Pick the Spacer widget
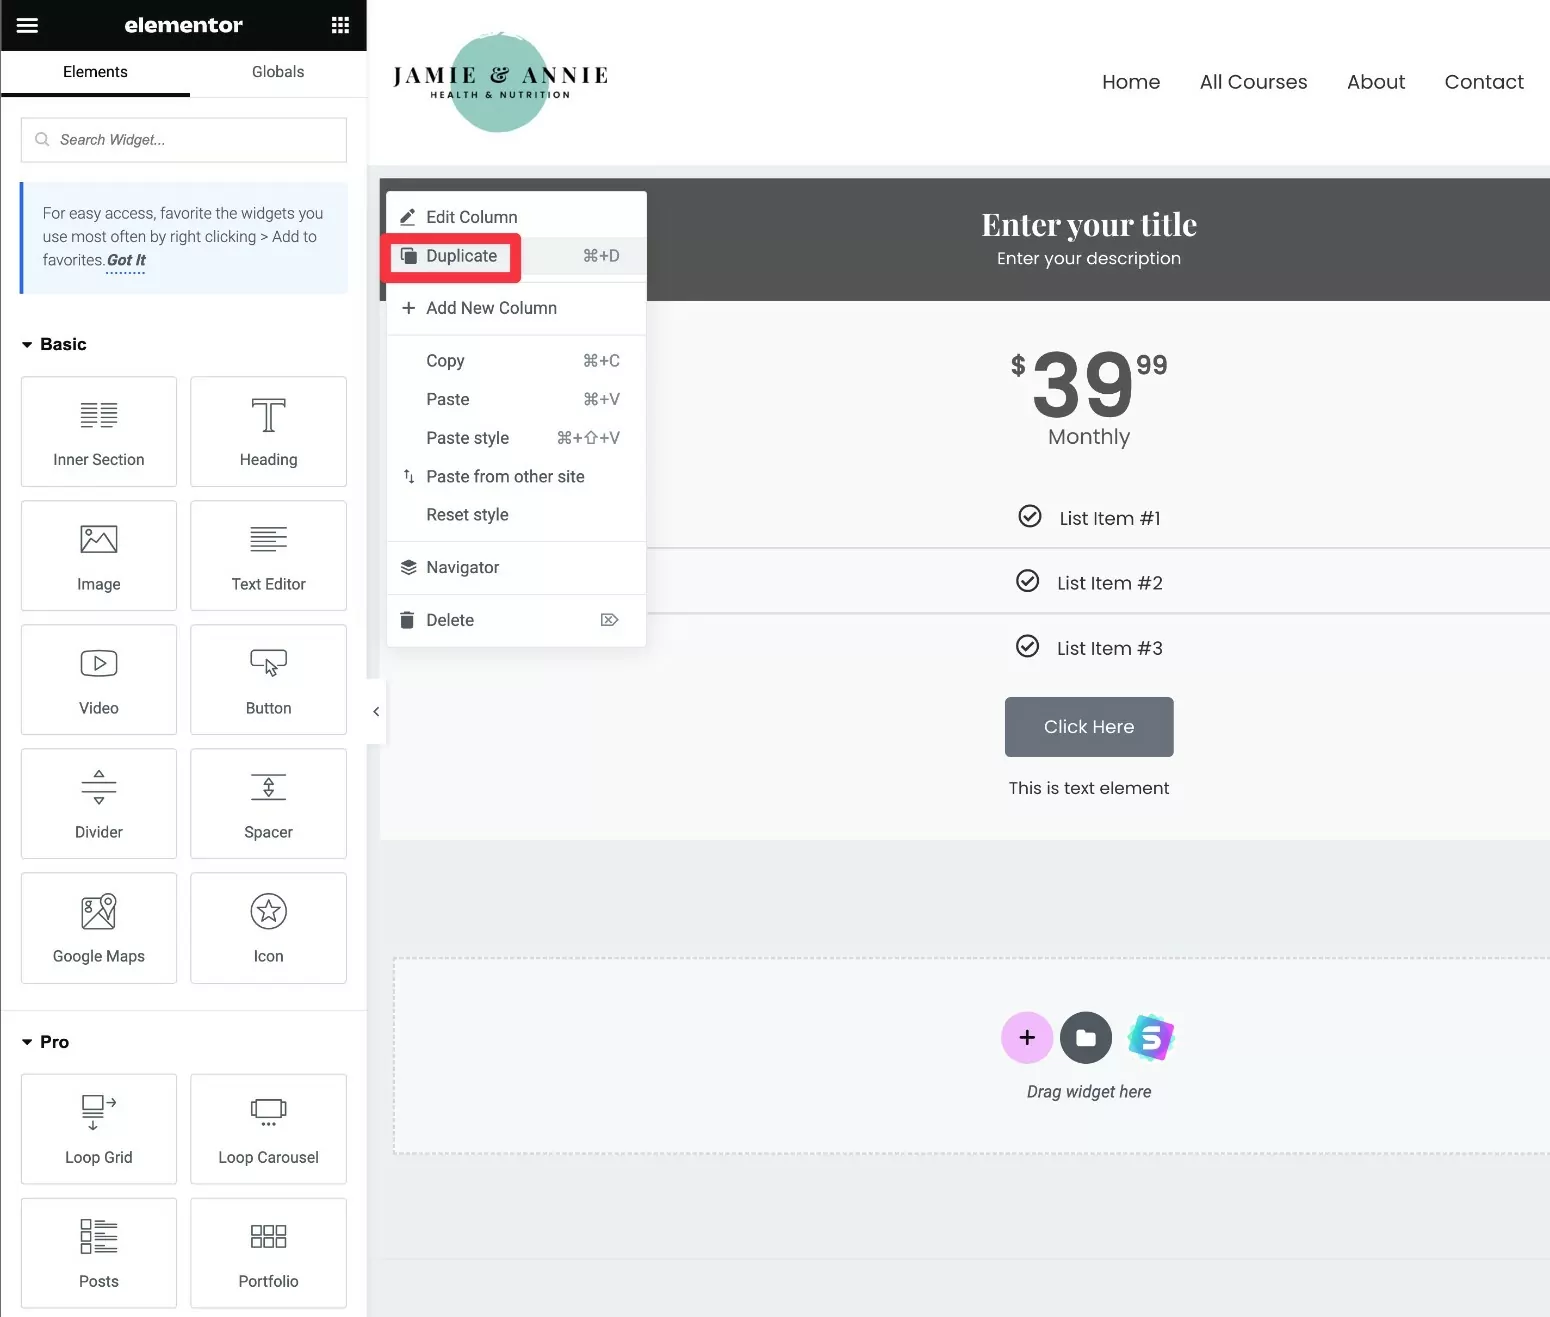The width and height of the screenshot is (1550, 1317). (268, 804)
